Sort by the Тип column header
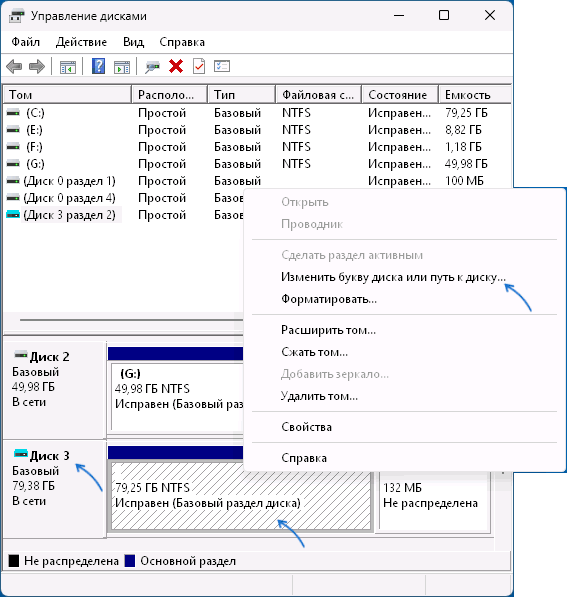567x597 pixels. click(x=241, y=94)
